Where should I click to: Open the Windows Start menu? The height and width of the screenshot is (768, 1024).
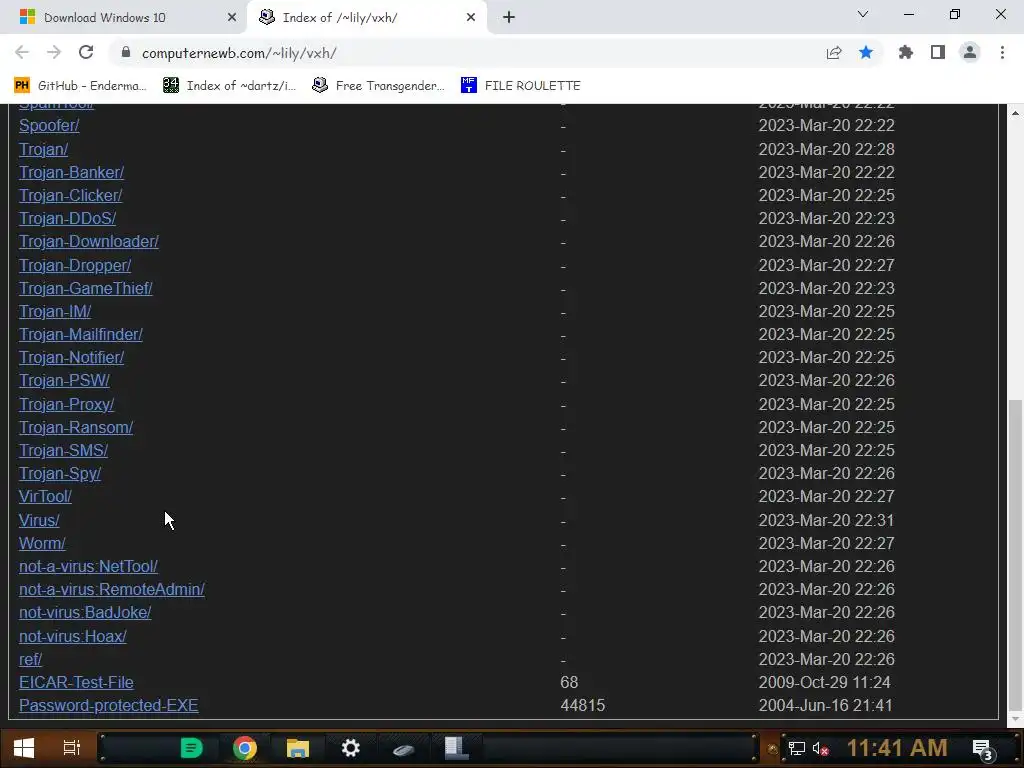[x=24, y=748]
